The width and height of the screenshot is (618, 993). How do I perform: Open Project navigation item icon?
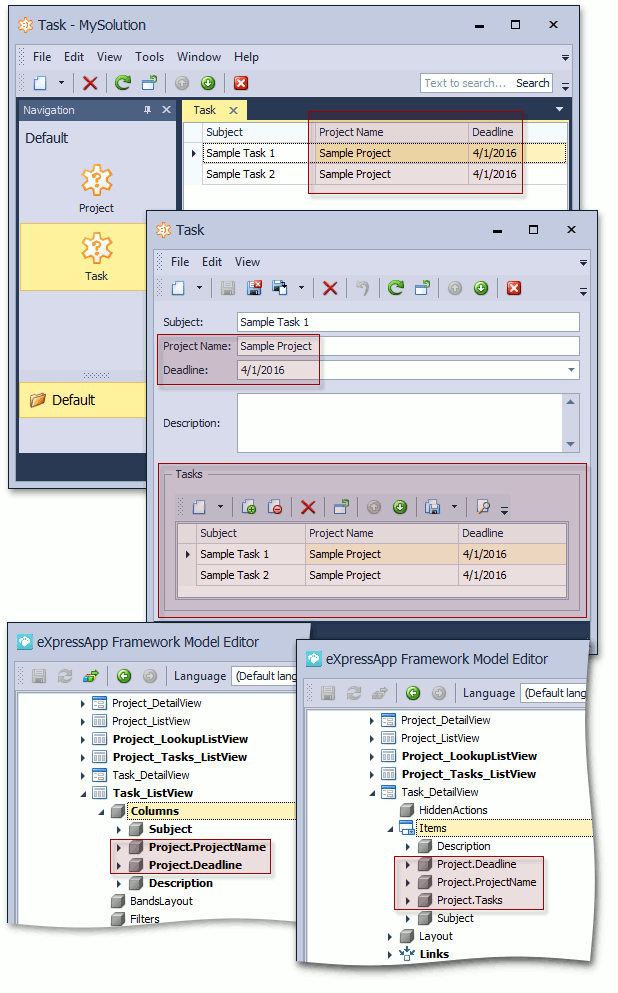(96, 180)
